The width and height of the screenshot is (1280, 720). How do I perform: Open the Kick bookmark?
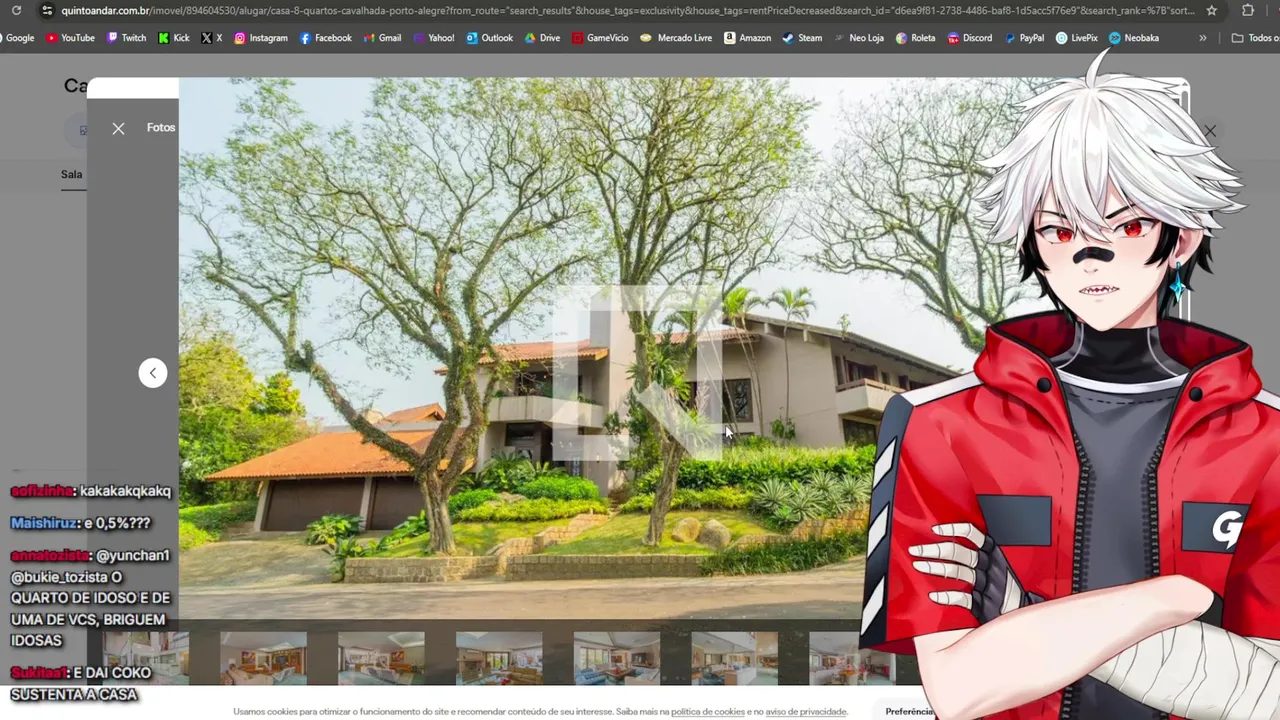coord(173,38)
